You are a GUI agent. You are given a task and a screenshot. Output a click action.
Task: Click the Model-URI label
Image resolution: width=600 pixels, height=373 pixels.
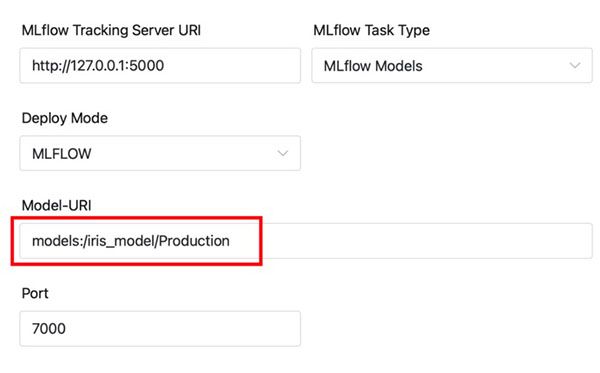pos(57,205)
